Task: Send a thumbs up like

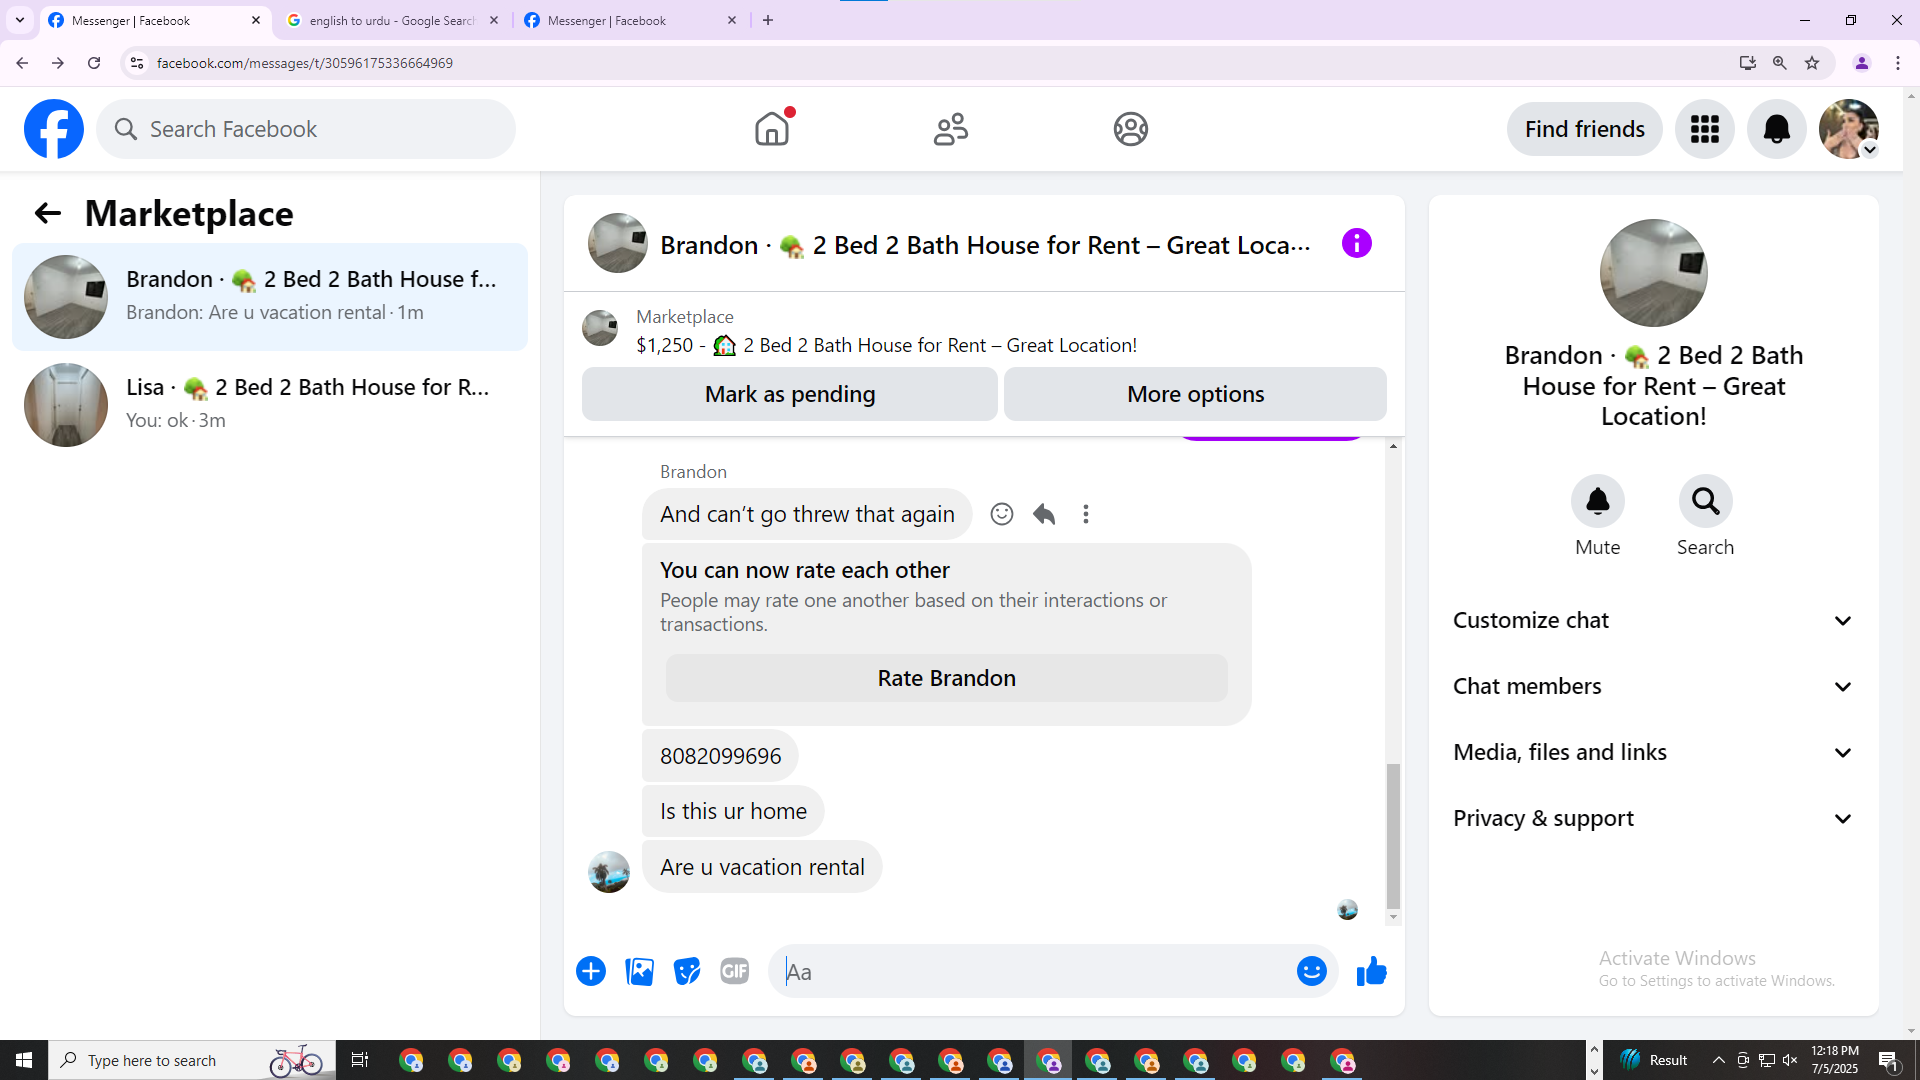Action: pos(1371,971)
